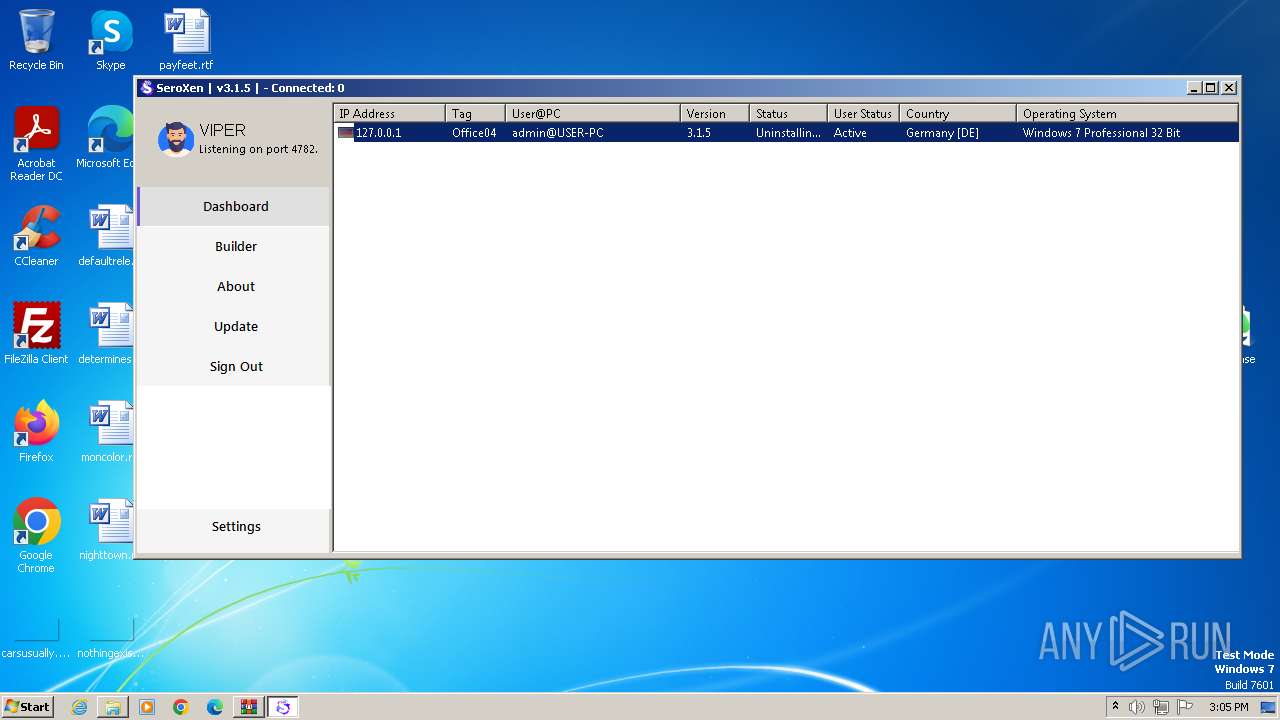
Task: Open the Firefox desktop shortcut
Action: (x=36, y=431)
